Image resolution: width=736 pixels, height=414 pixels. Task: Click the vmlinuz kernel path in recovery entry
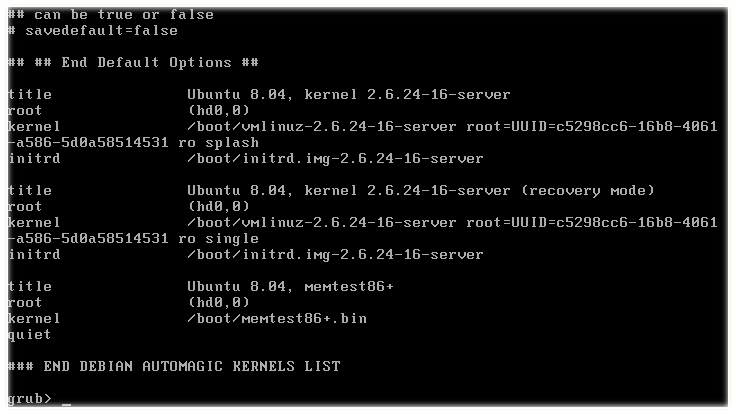[x=323, y=222]
